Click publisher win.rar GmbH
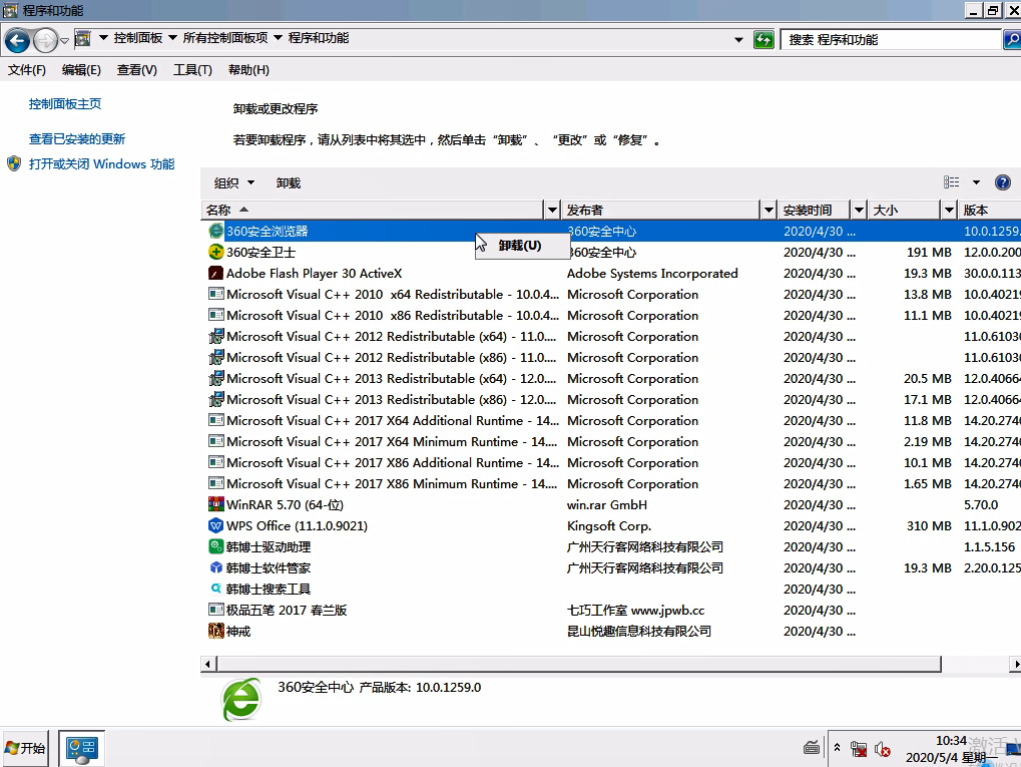1021x767 pixels. click(x=607, y=505)
